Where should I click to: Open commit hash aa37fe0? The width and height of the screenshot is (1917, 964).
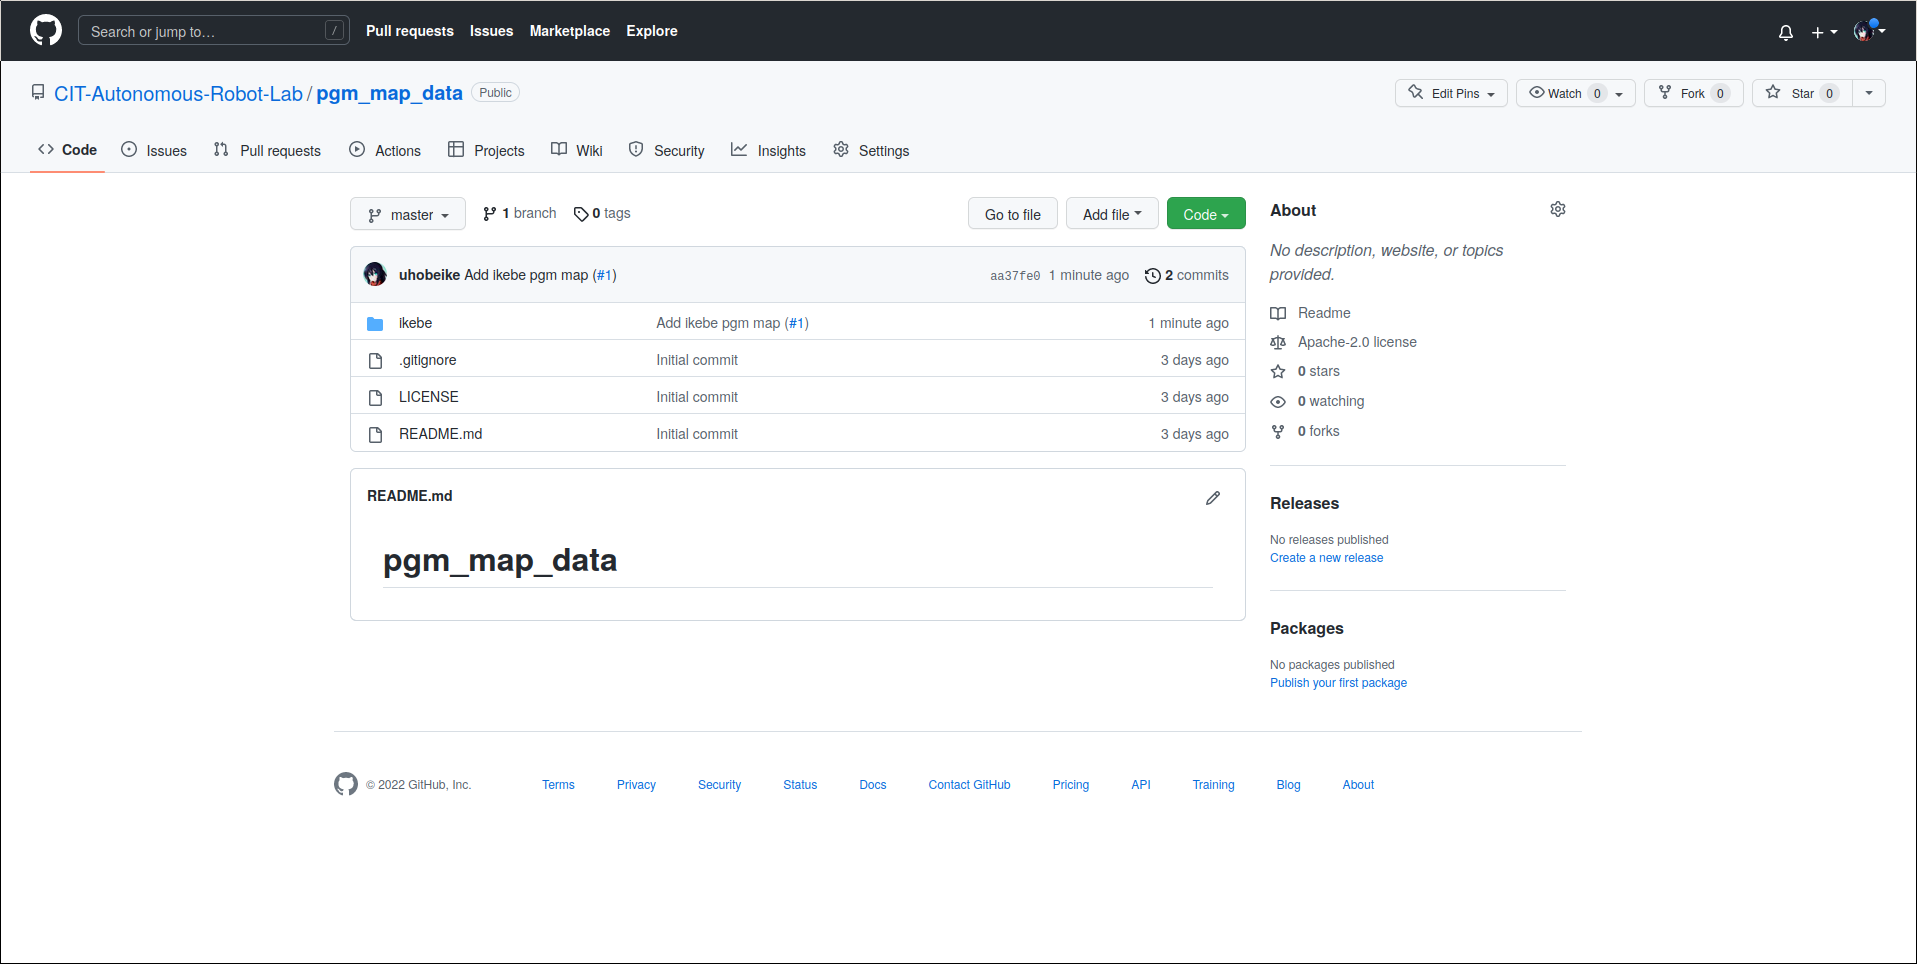1015,276
